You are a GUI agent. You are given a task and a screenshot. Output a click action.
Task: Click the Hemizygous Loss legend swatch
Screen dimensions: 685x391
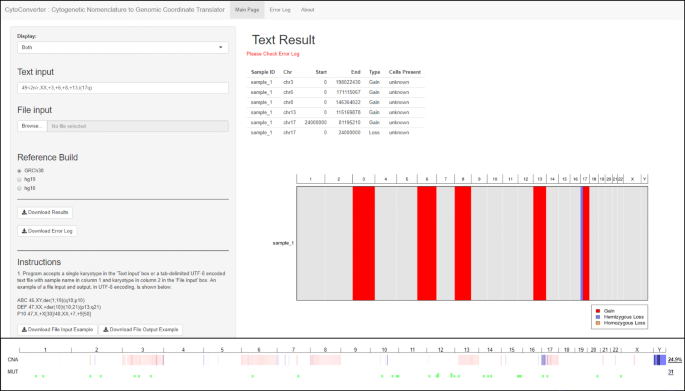click(x=598, y=317)
